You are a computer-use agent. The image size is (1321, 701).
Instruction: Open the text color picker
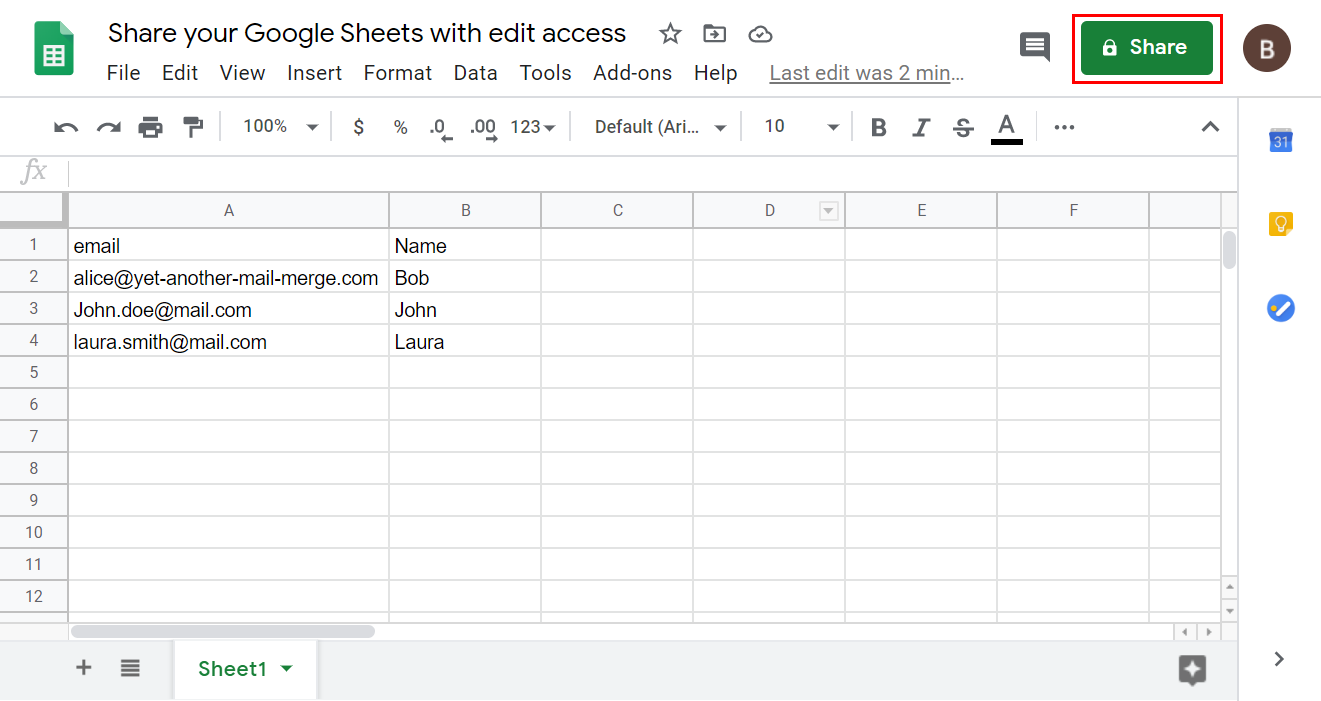pos(1007,127)
